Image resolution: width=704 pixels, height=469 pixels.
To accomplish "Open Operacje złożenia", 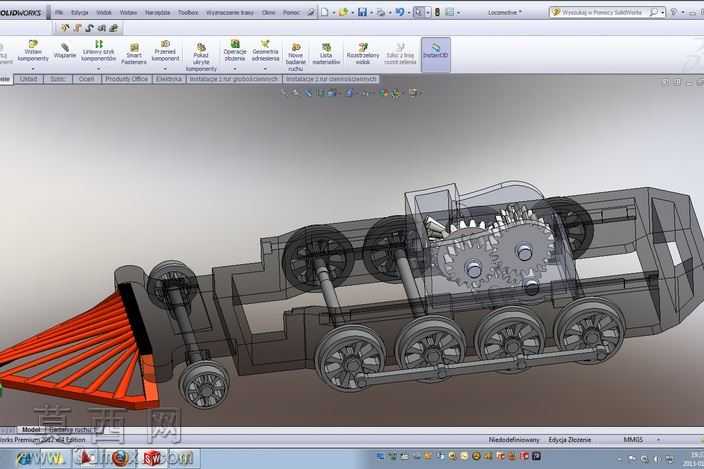I will pyautogui.click(x=235, y=51).
